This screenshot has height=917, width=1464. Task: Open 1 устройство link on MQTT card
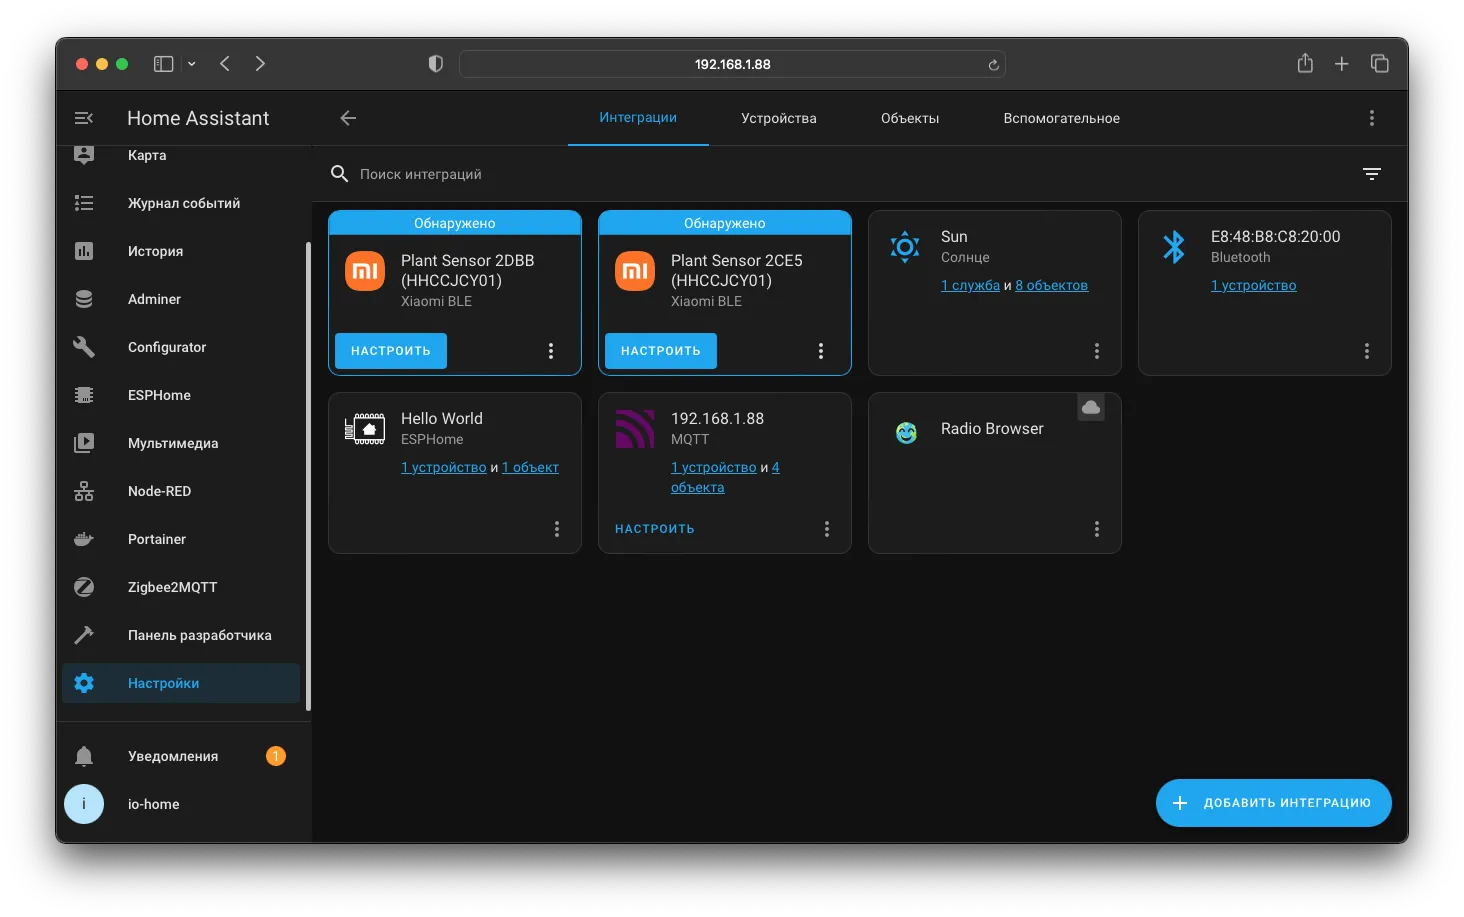tap(714, 467)
